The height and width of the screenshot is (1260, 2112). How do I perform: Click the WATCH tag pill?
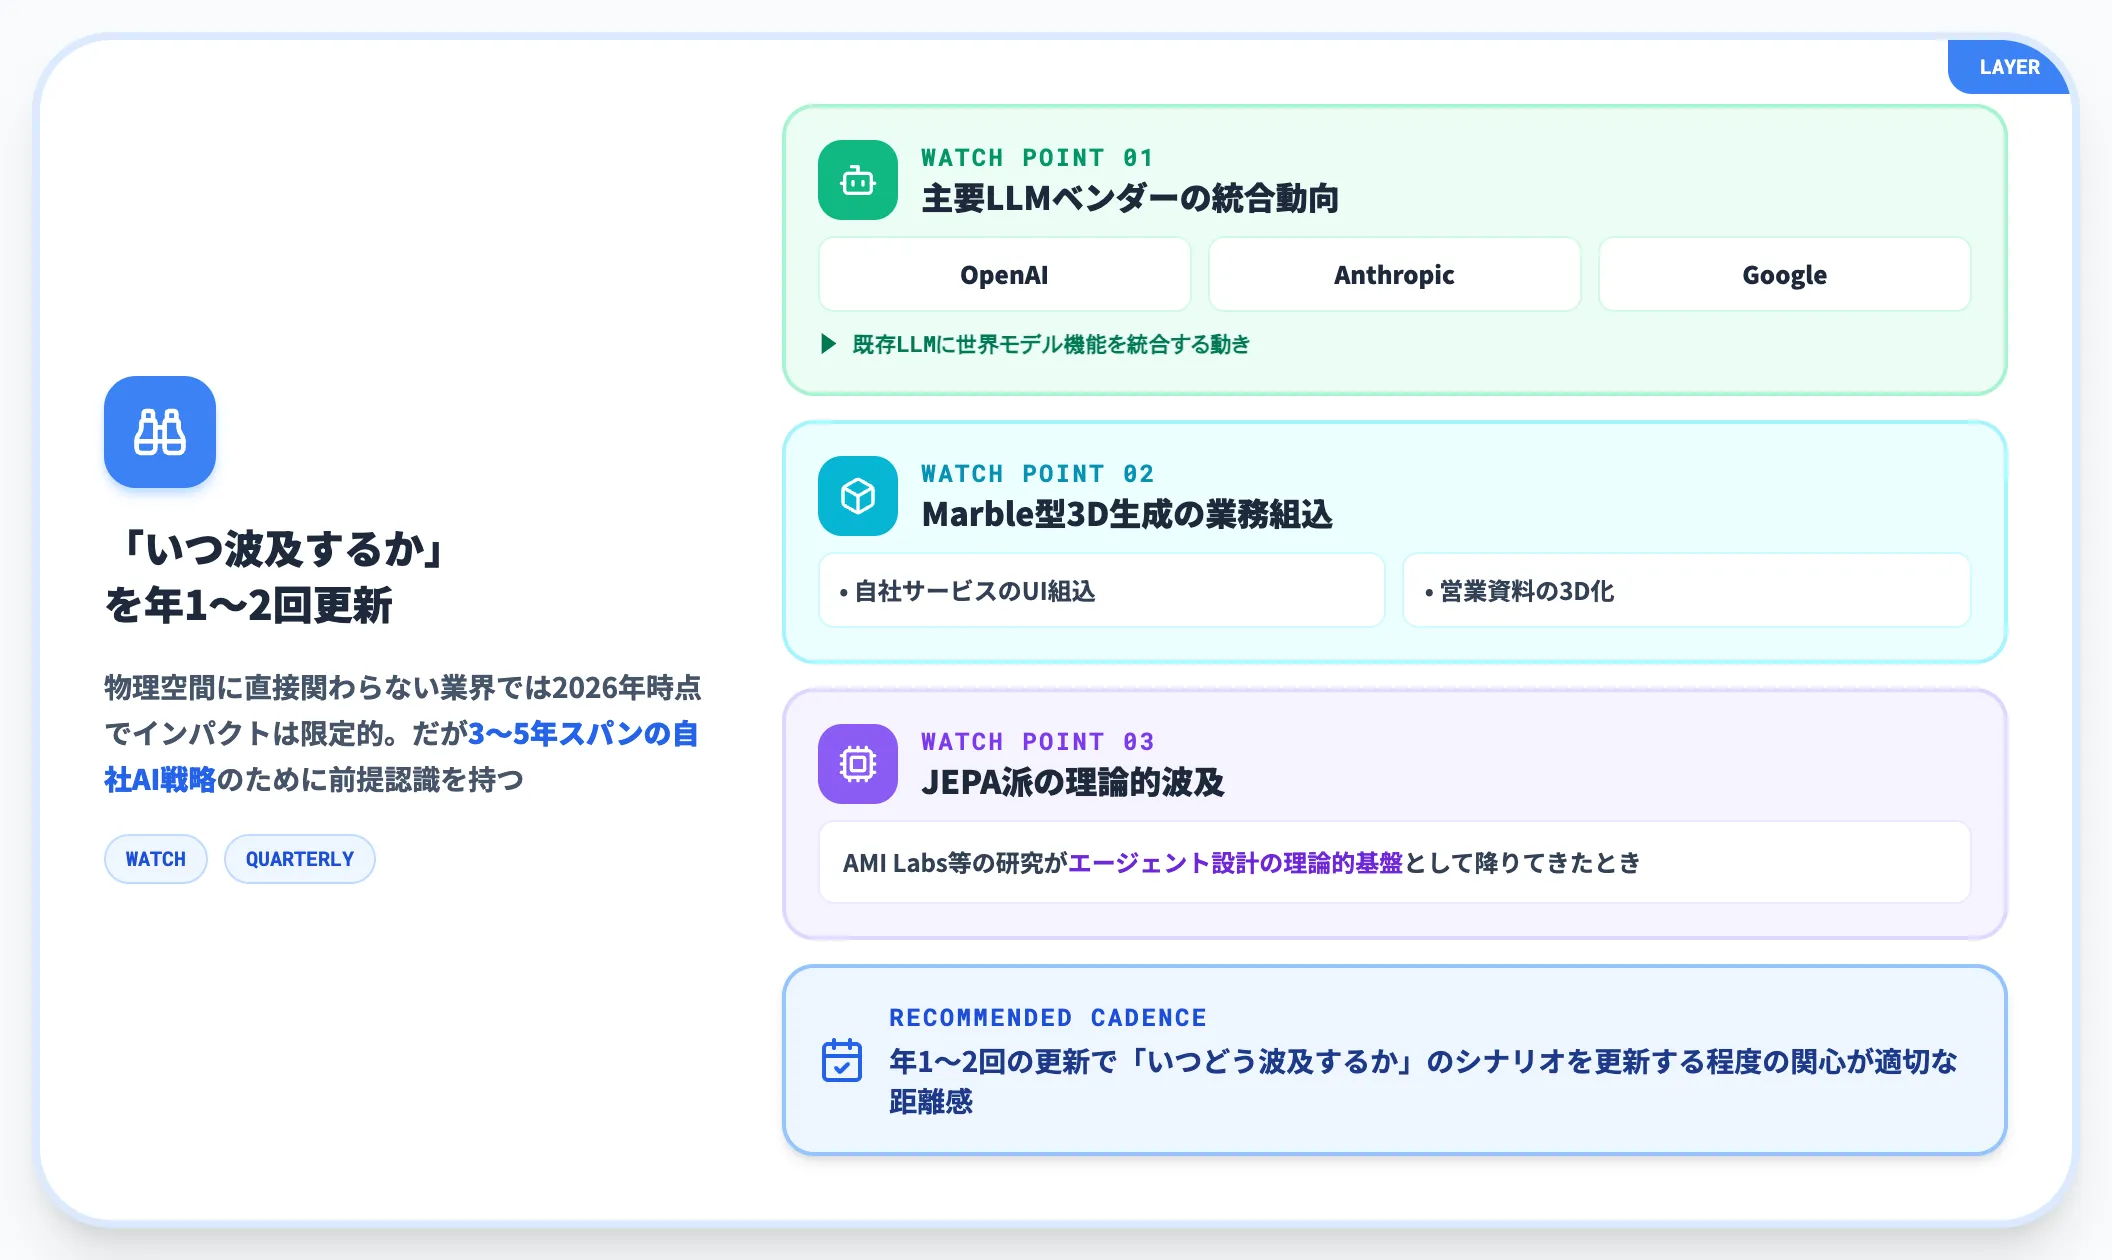[156, 859]
